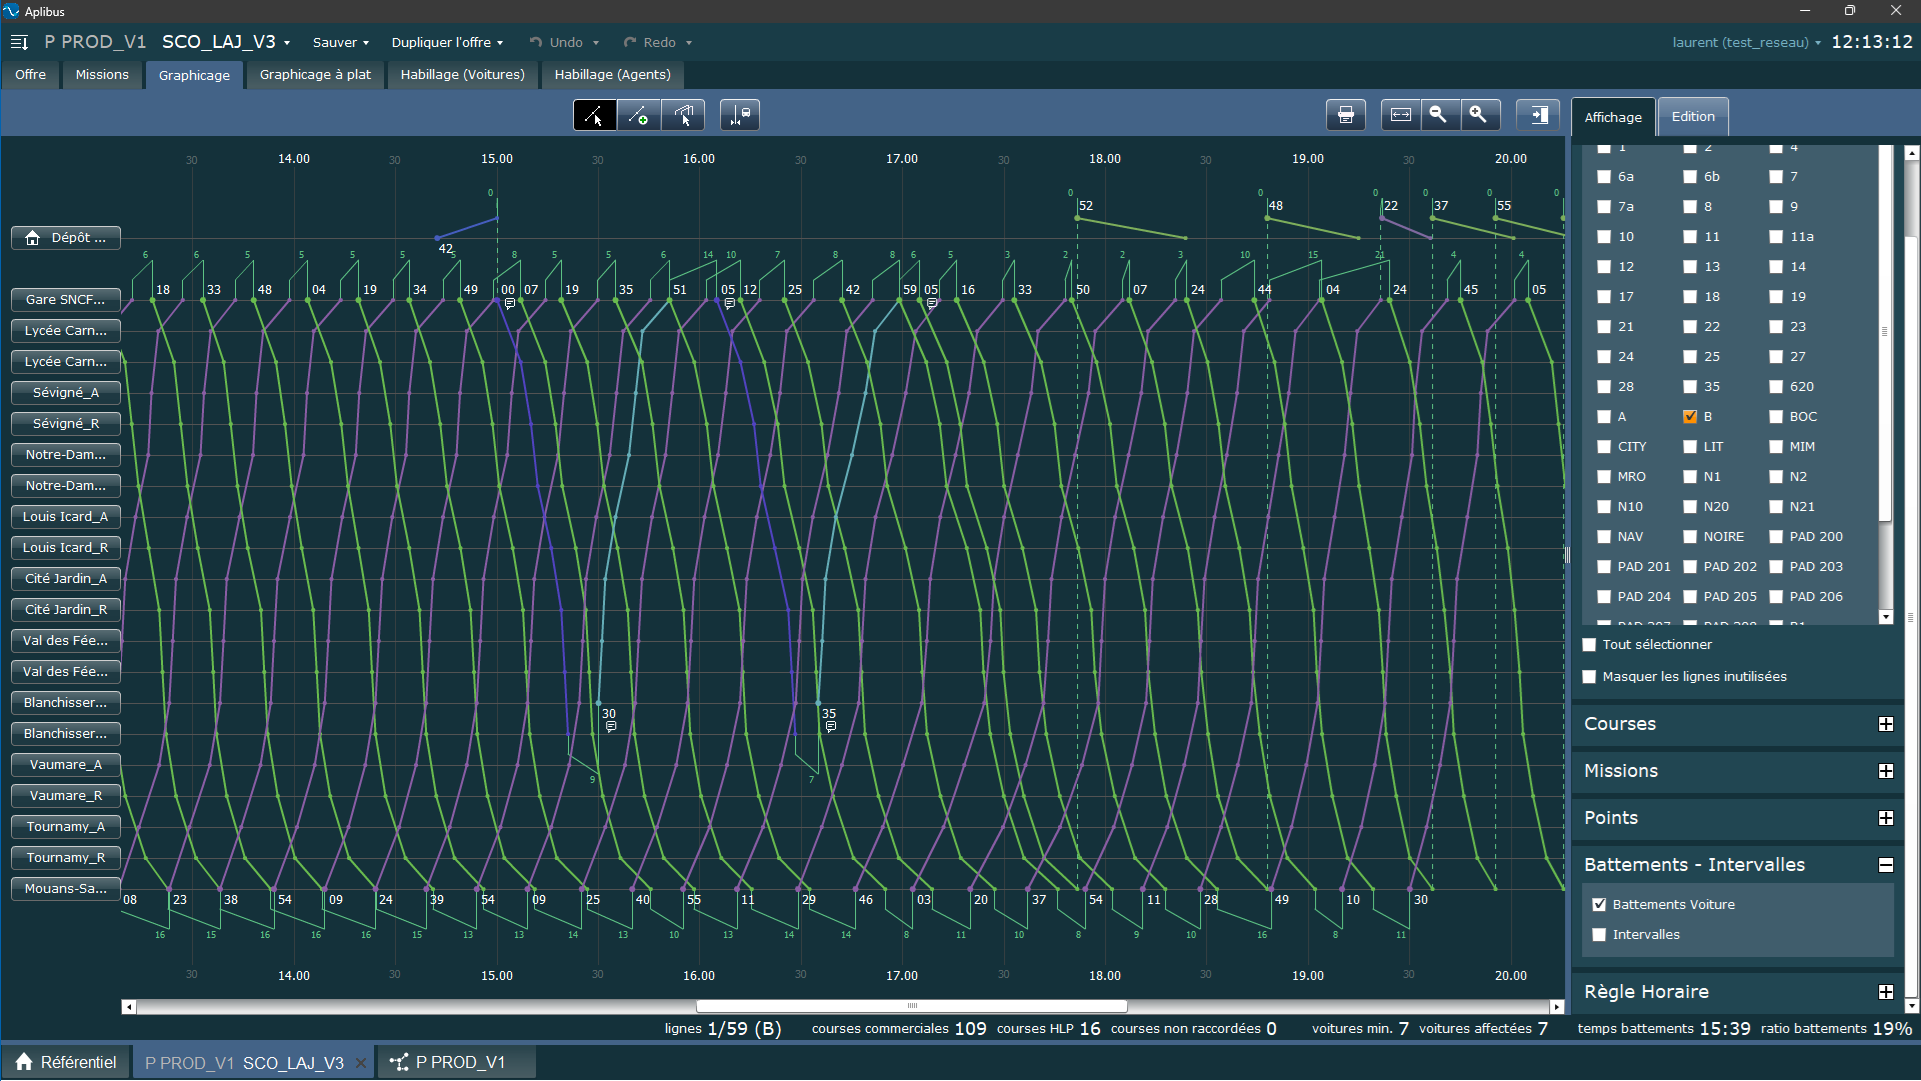Uncheck line B checkbox
Image resolution: width=1921 pixels, height=1081 pixels.
pyautogui.click(x=1690, y=417)
